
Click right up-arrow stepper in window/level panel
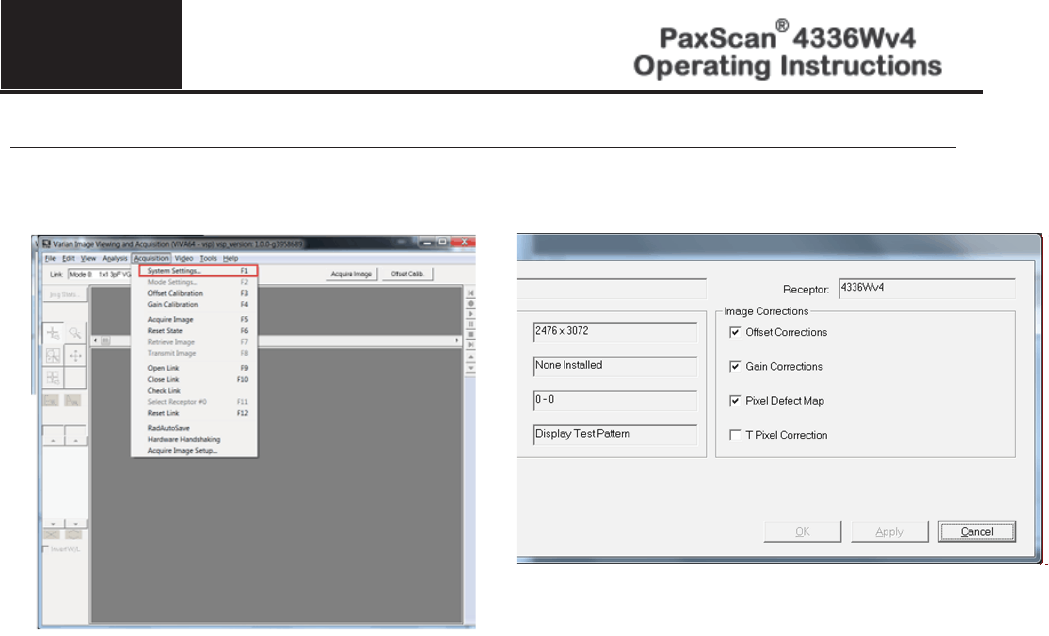click(x=76, y=441)
